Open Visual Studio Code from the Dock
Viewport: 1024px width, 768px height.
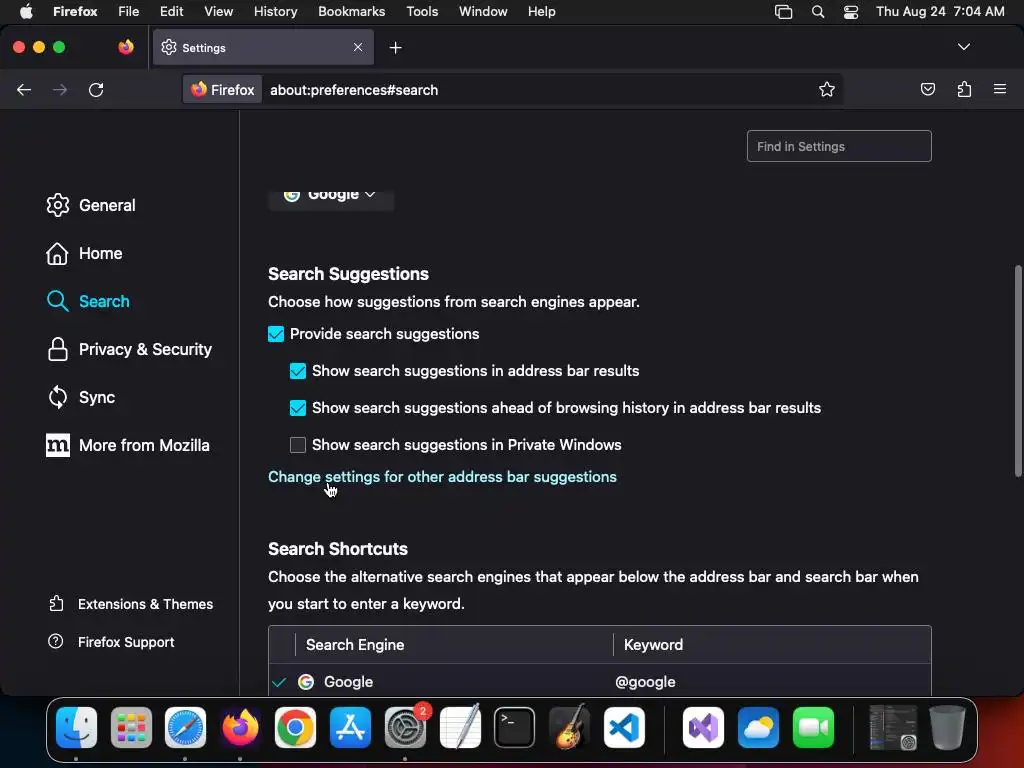pos(624,728)
